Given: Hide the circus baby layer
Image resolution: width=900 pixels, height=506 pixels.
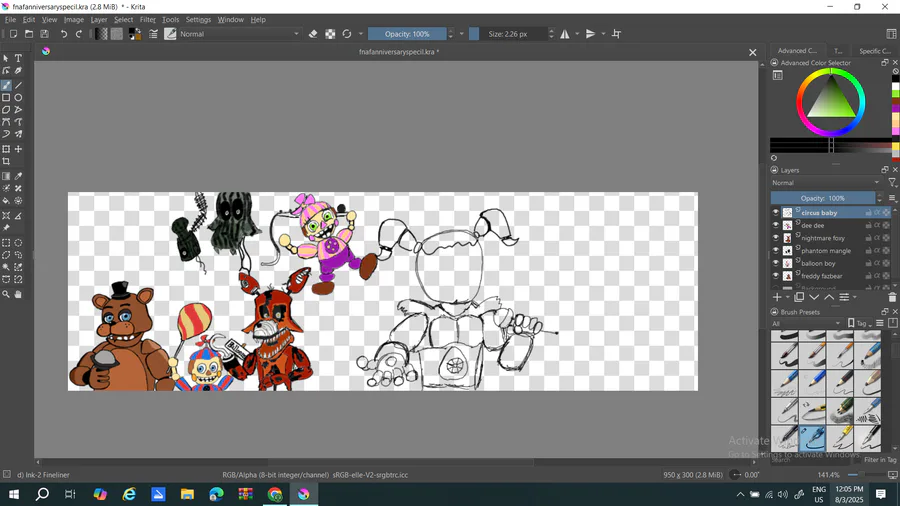Looking at the screenshot, I should 775,212.
